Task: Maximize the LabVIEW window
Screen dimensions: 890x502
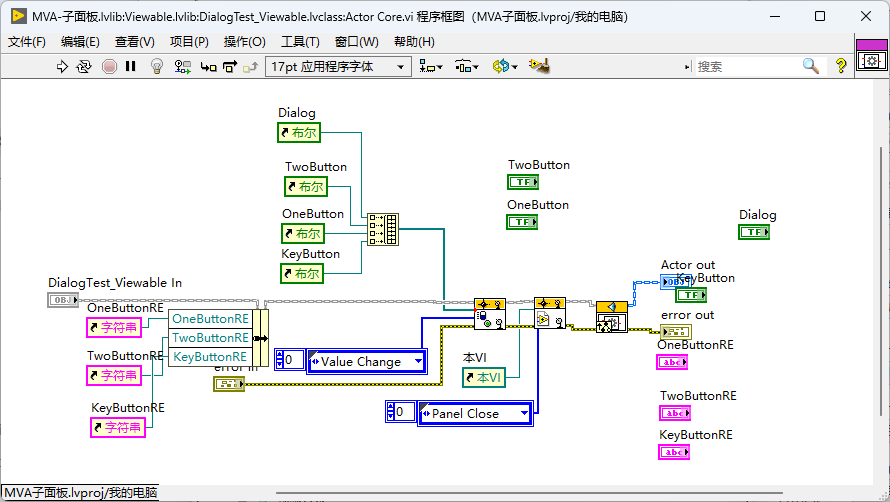Action: [820, 16]
